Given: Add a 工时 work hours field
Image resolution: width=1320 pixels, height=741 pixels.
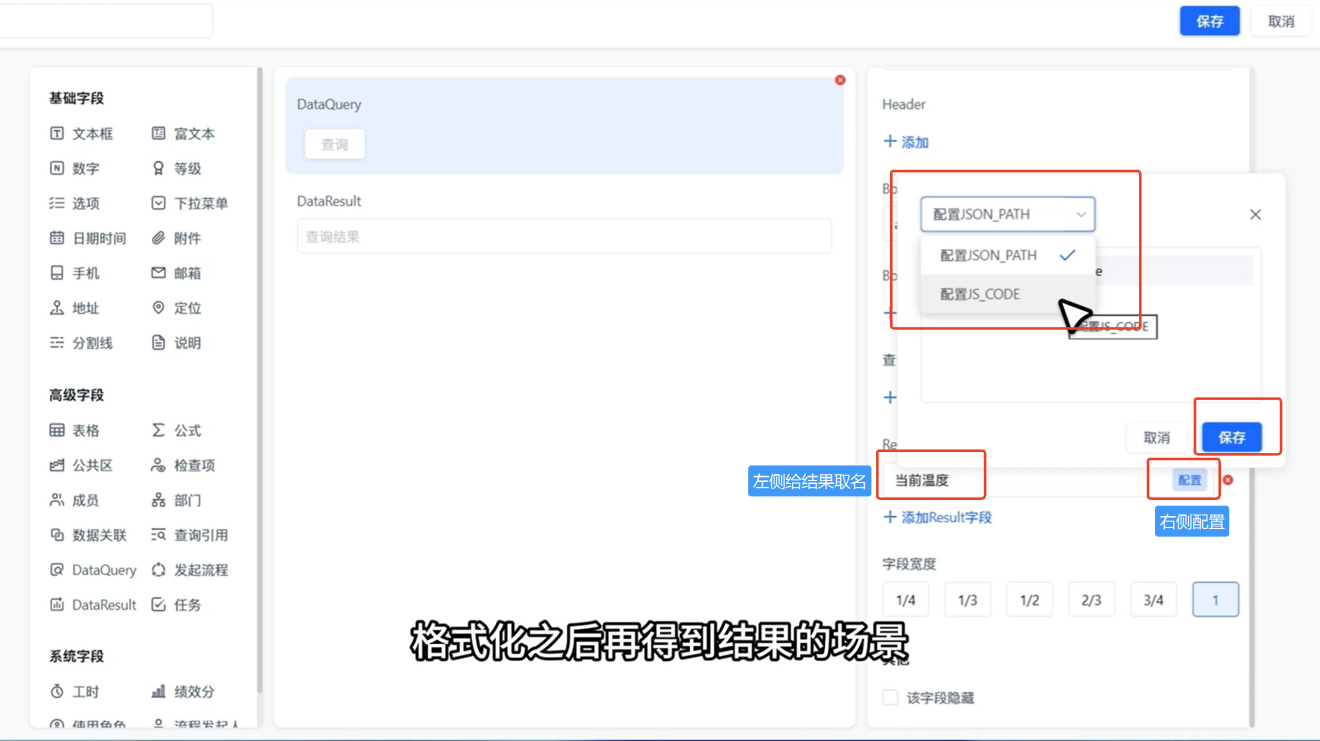Looking at the screenshot, I should click(x=74, y=692).
